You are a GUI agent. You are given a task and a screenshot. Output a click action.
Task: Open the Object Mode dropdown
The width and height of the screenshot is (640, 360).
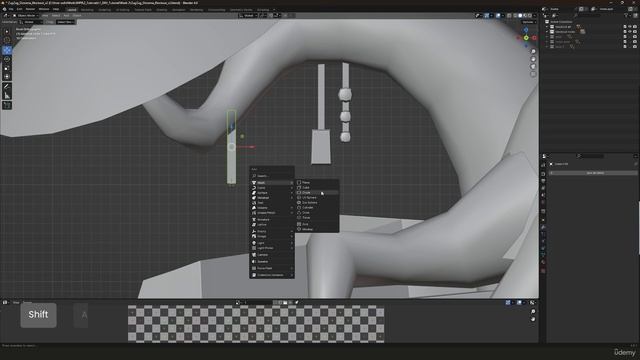click(x=24, y=16)
